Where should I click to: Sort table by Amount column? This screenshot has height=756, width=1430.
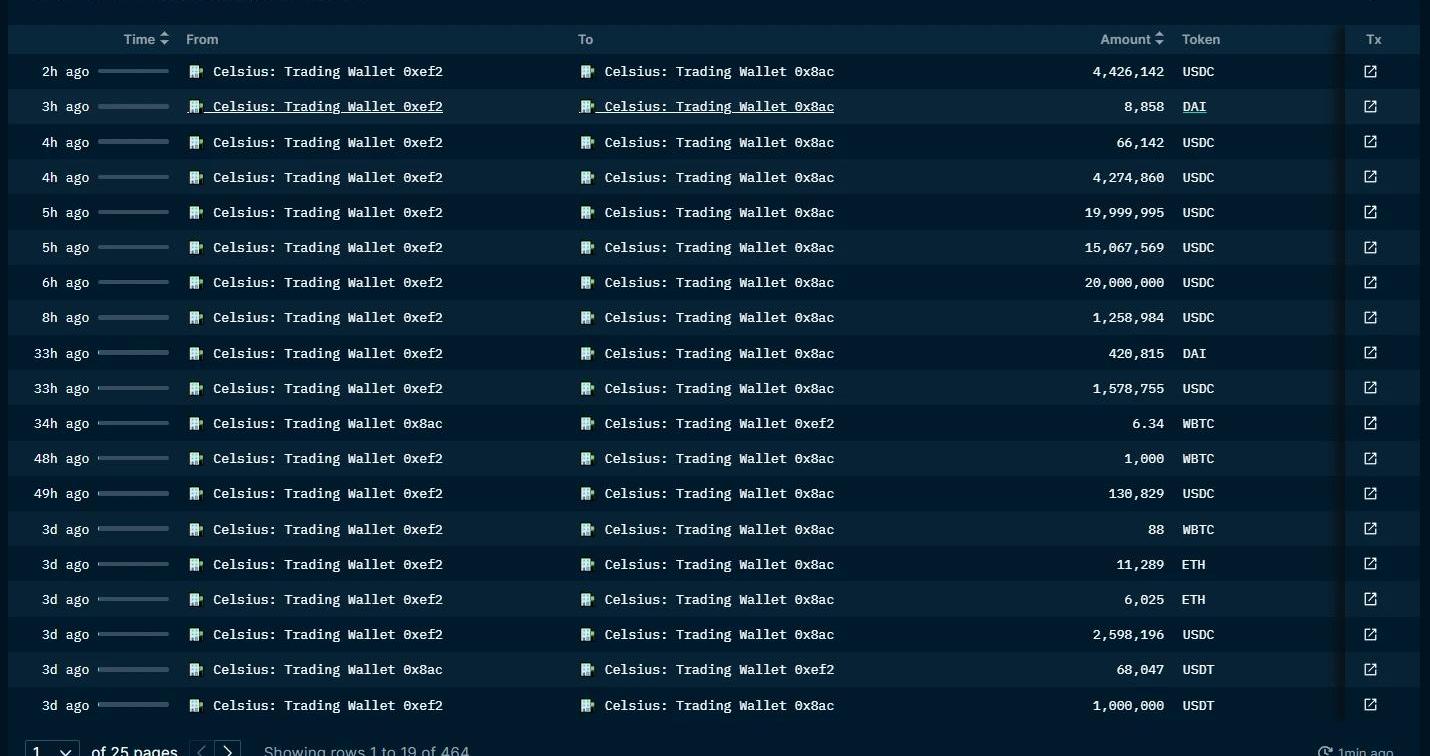[x=1132, y=39]
